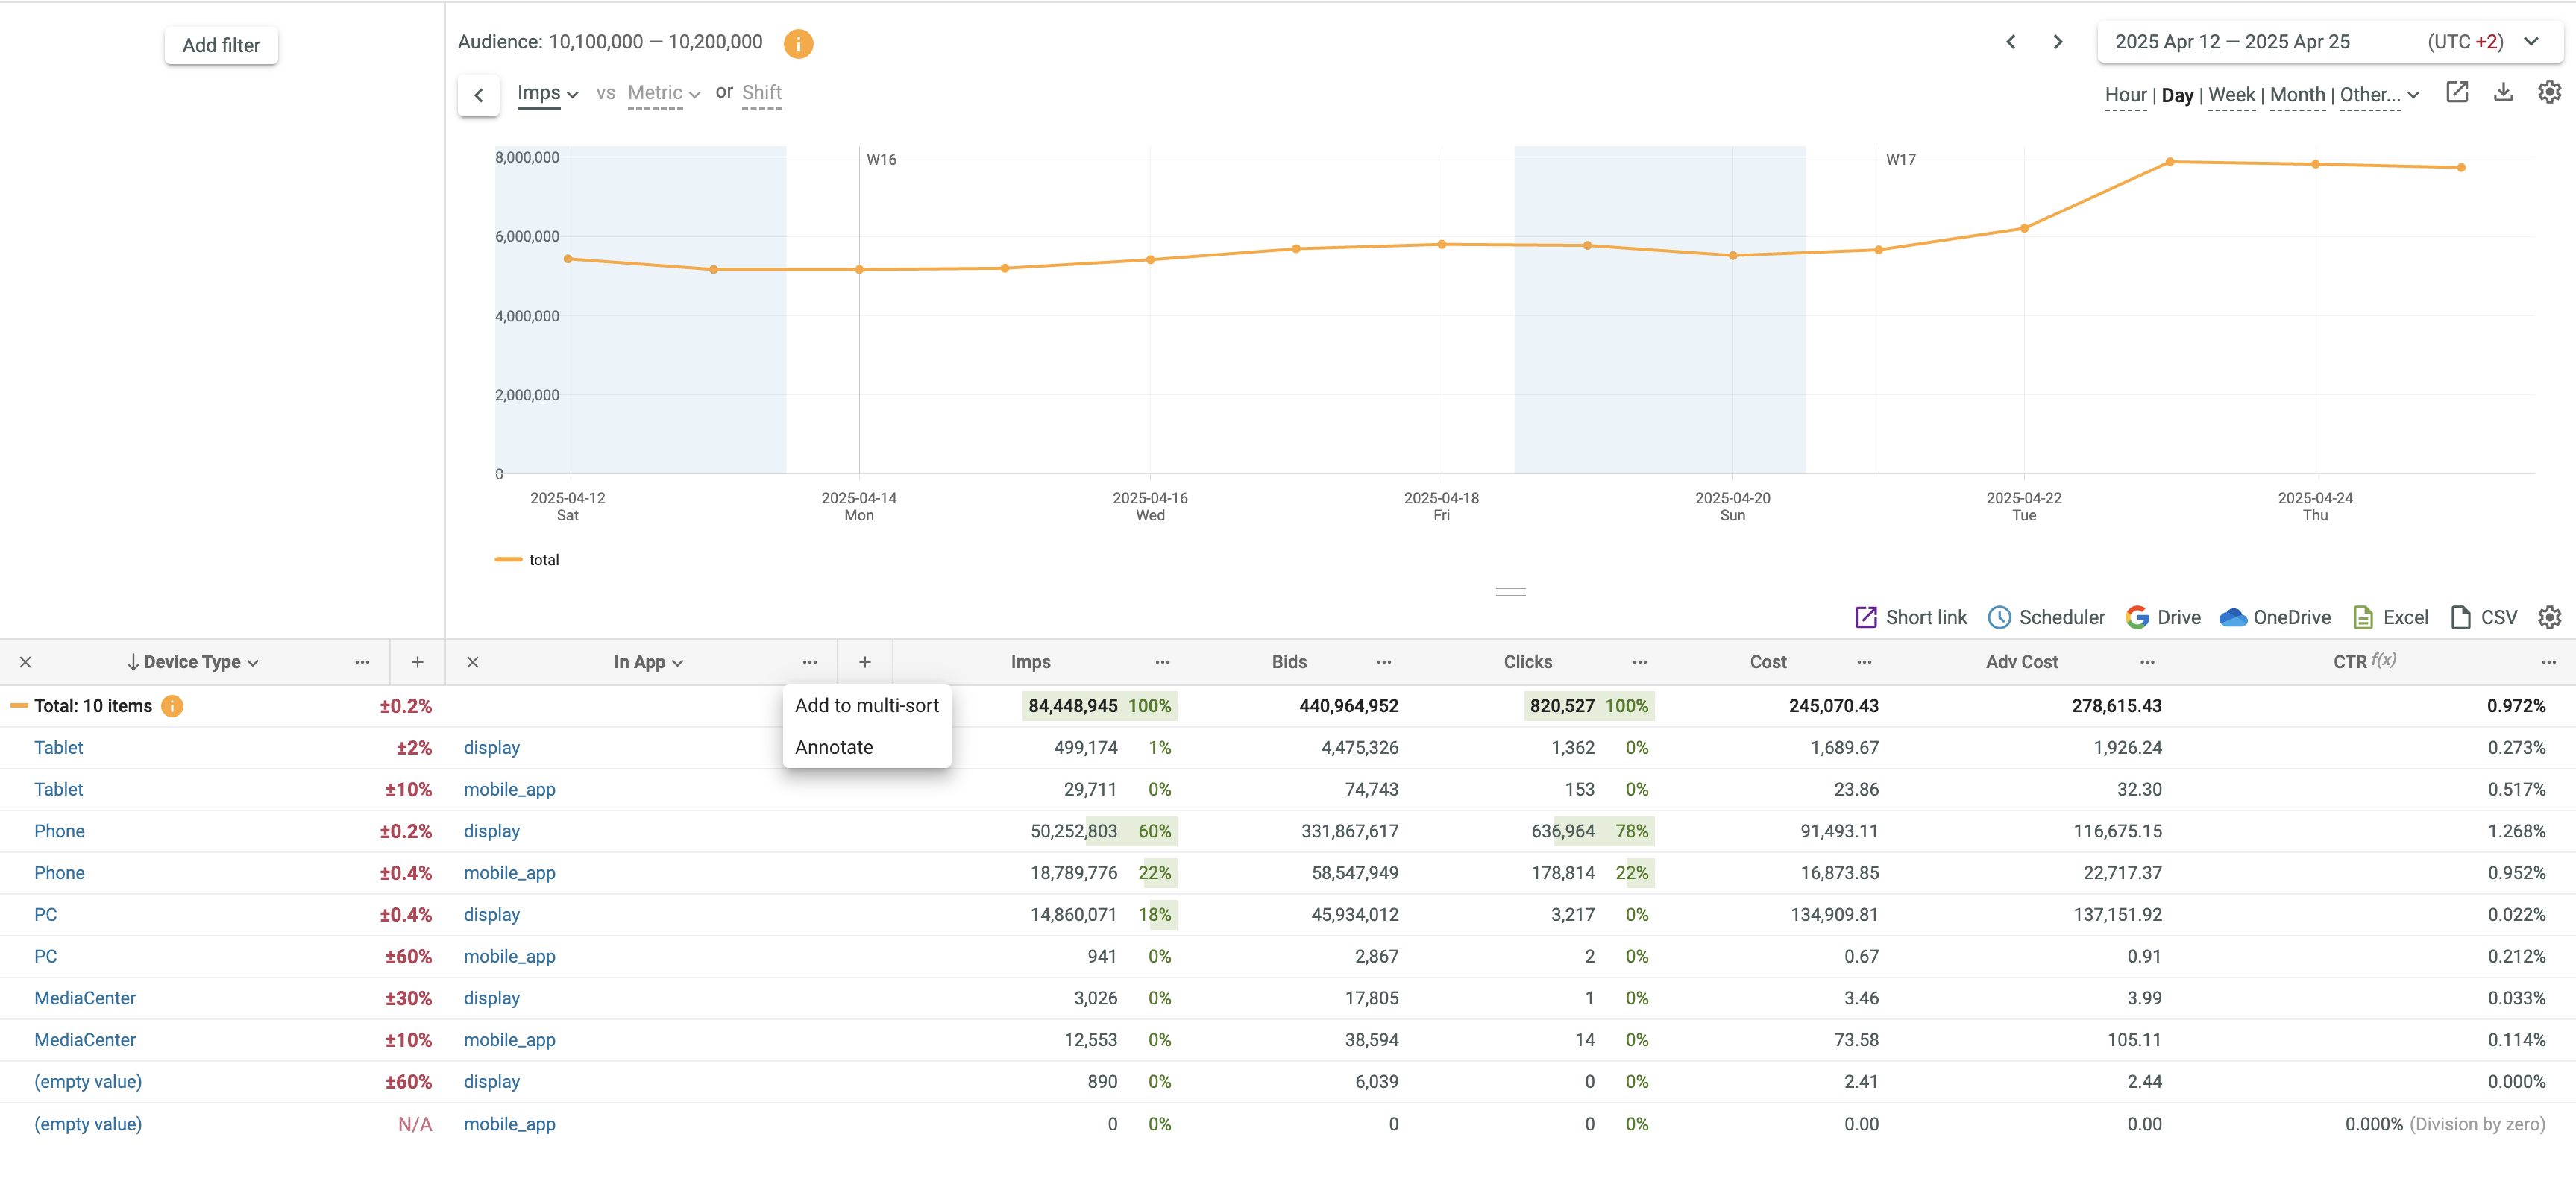Collapse the Total 10 items row
The height and width of the screenshot is (1187, 2576).
19,706
